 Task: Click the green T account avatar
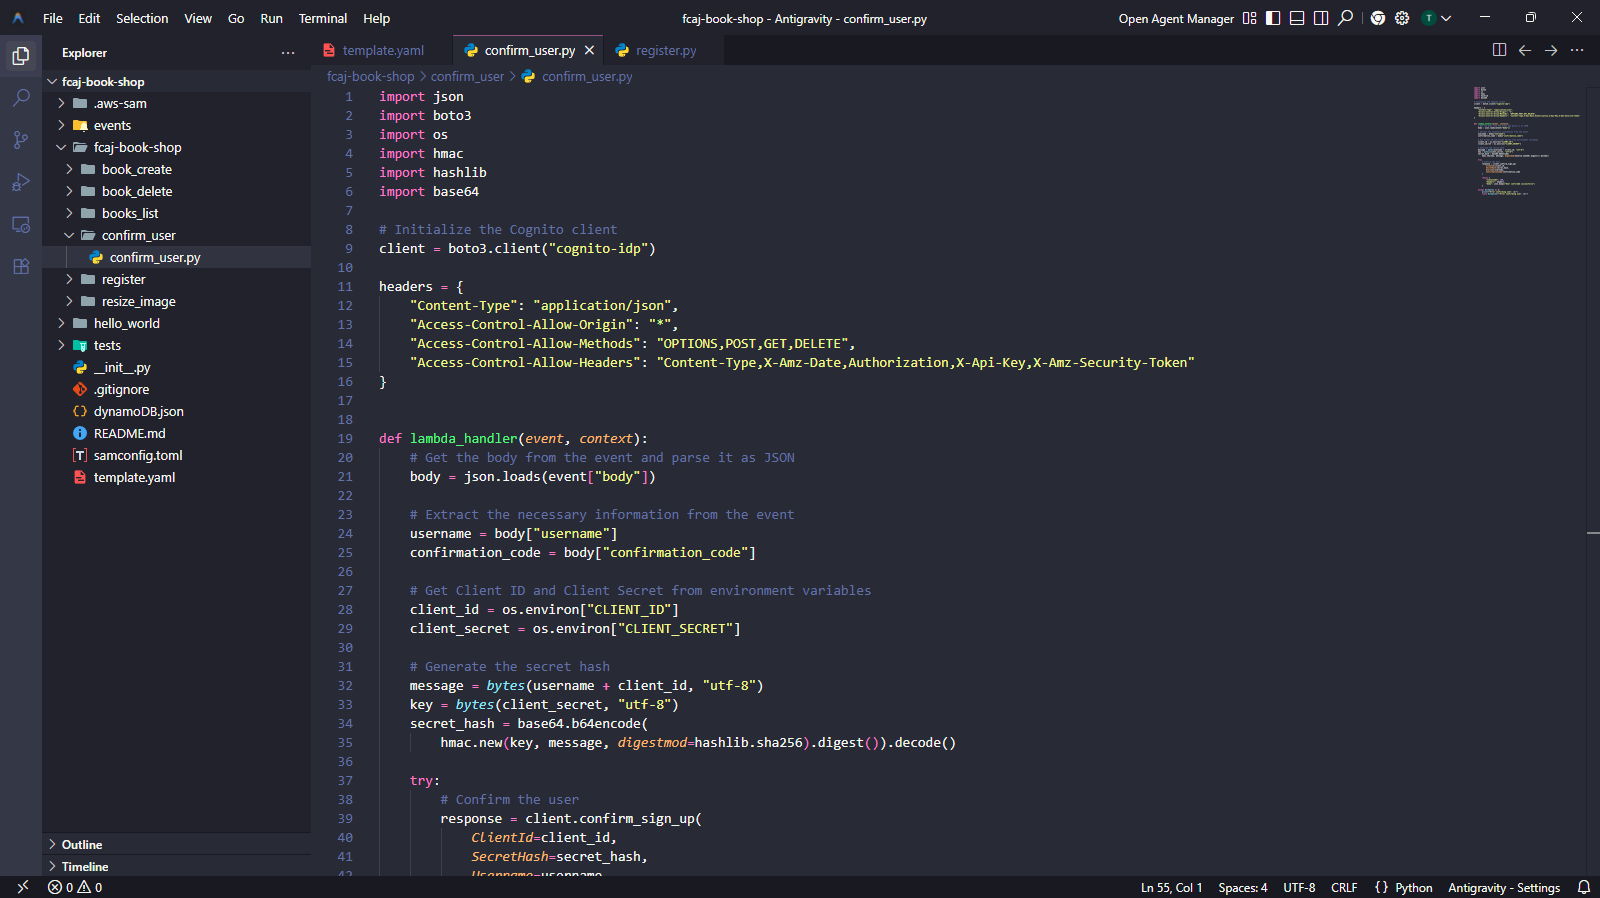coord(1429,18)
